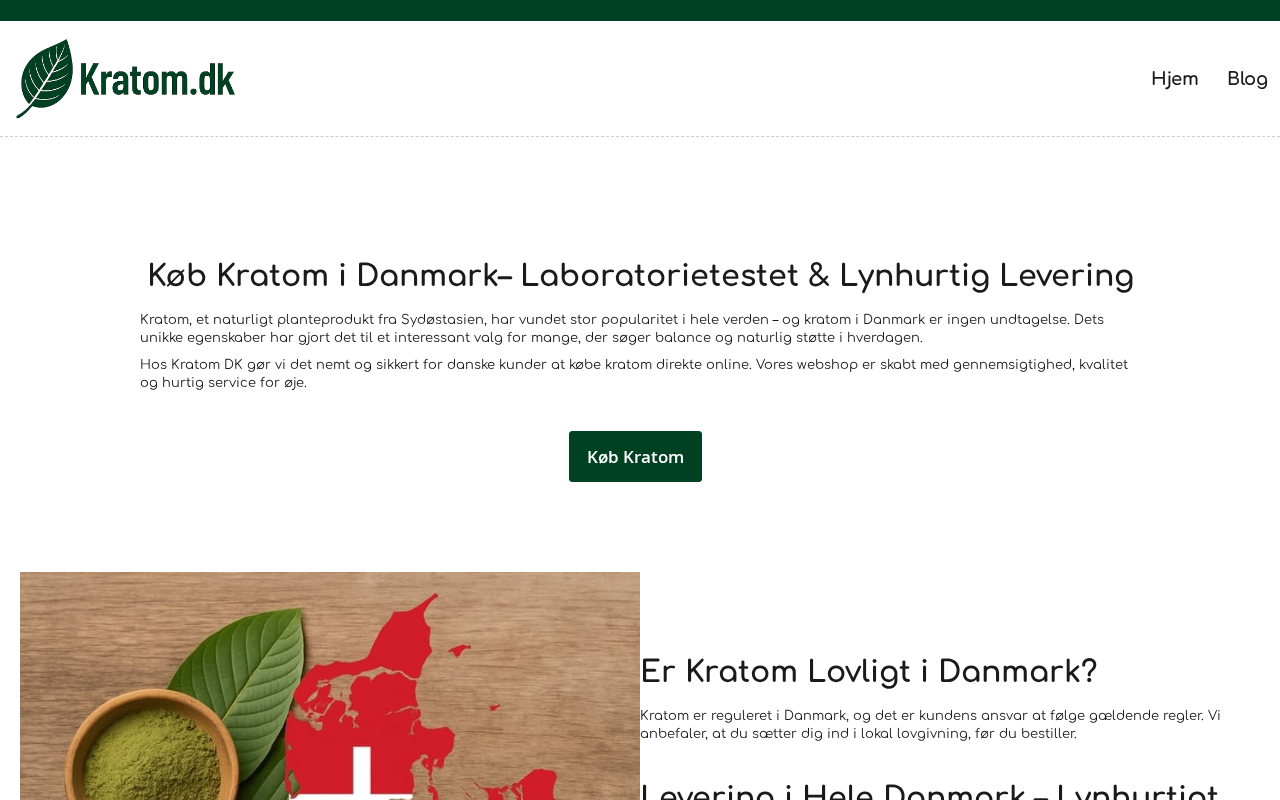
Task: Select the Laboratorietestet & Lynhurtig Levering heading
Action: click(640, 276)
